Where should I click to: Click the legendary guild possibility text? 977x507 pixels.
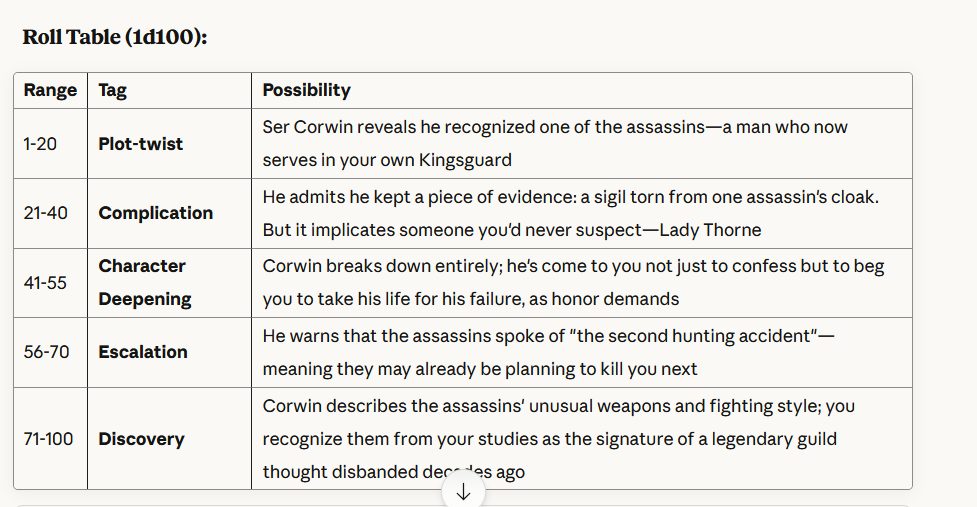(558, 439)
